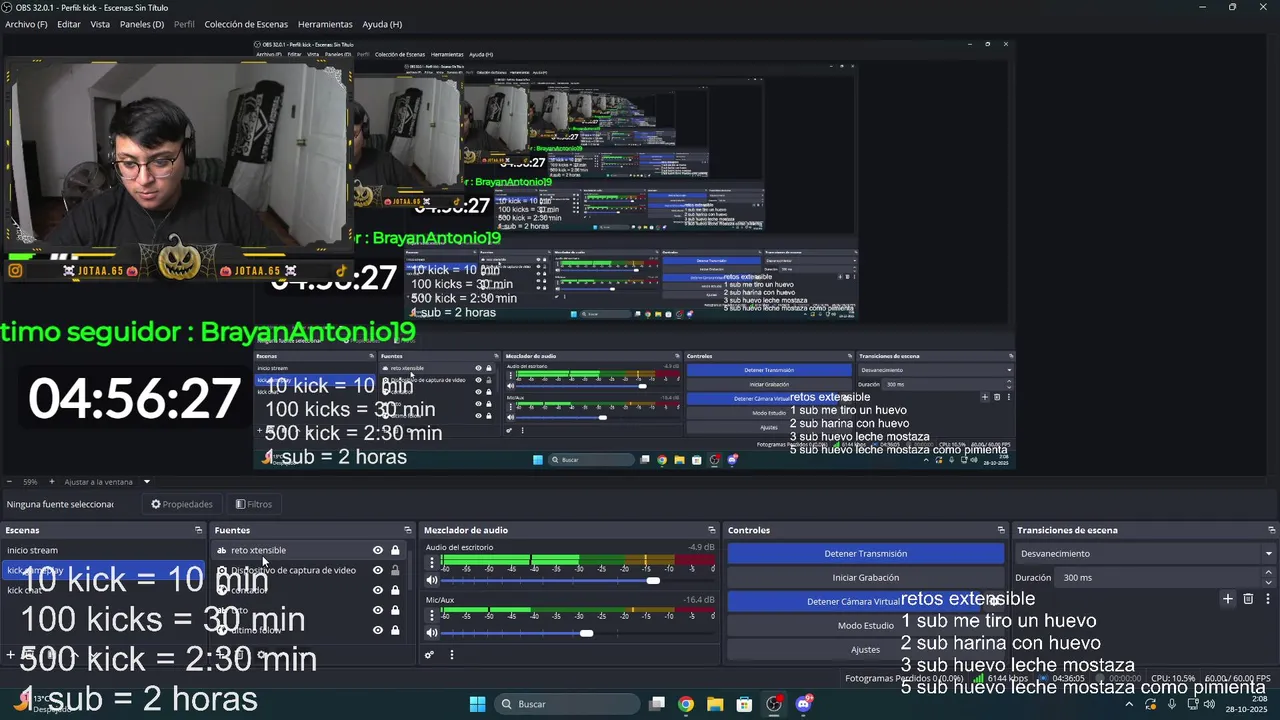Toggle visibility of the last source row
The width and height of the screenshot is (1280, 720).
(378, 630)
